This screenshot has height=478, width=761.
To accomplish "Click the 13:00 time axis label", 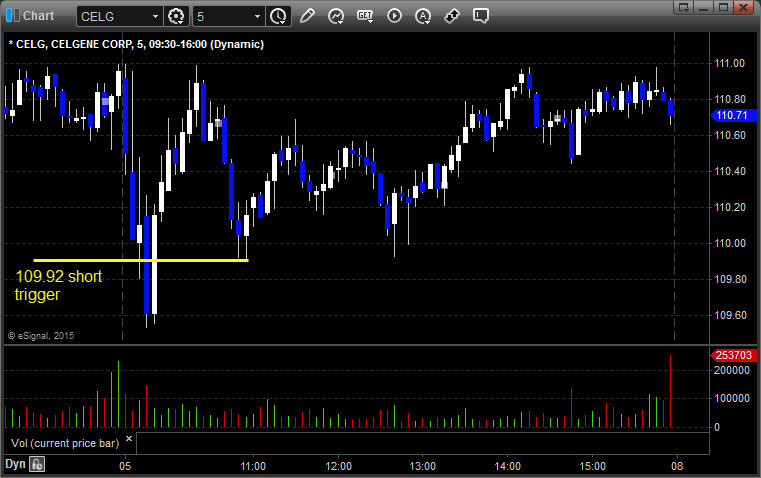I will point(423,466).
